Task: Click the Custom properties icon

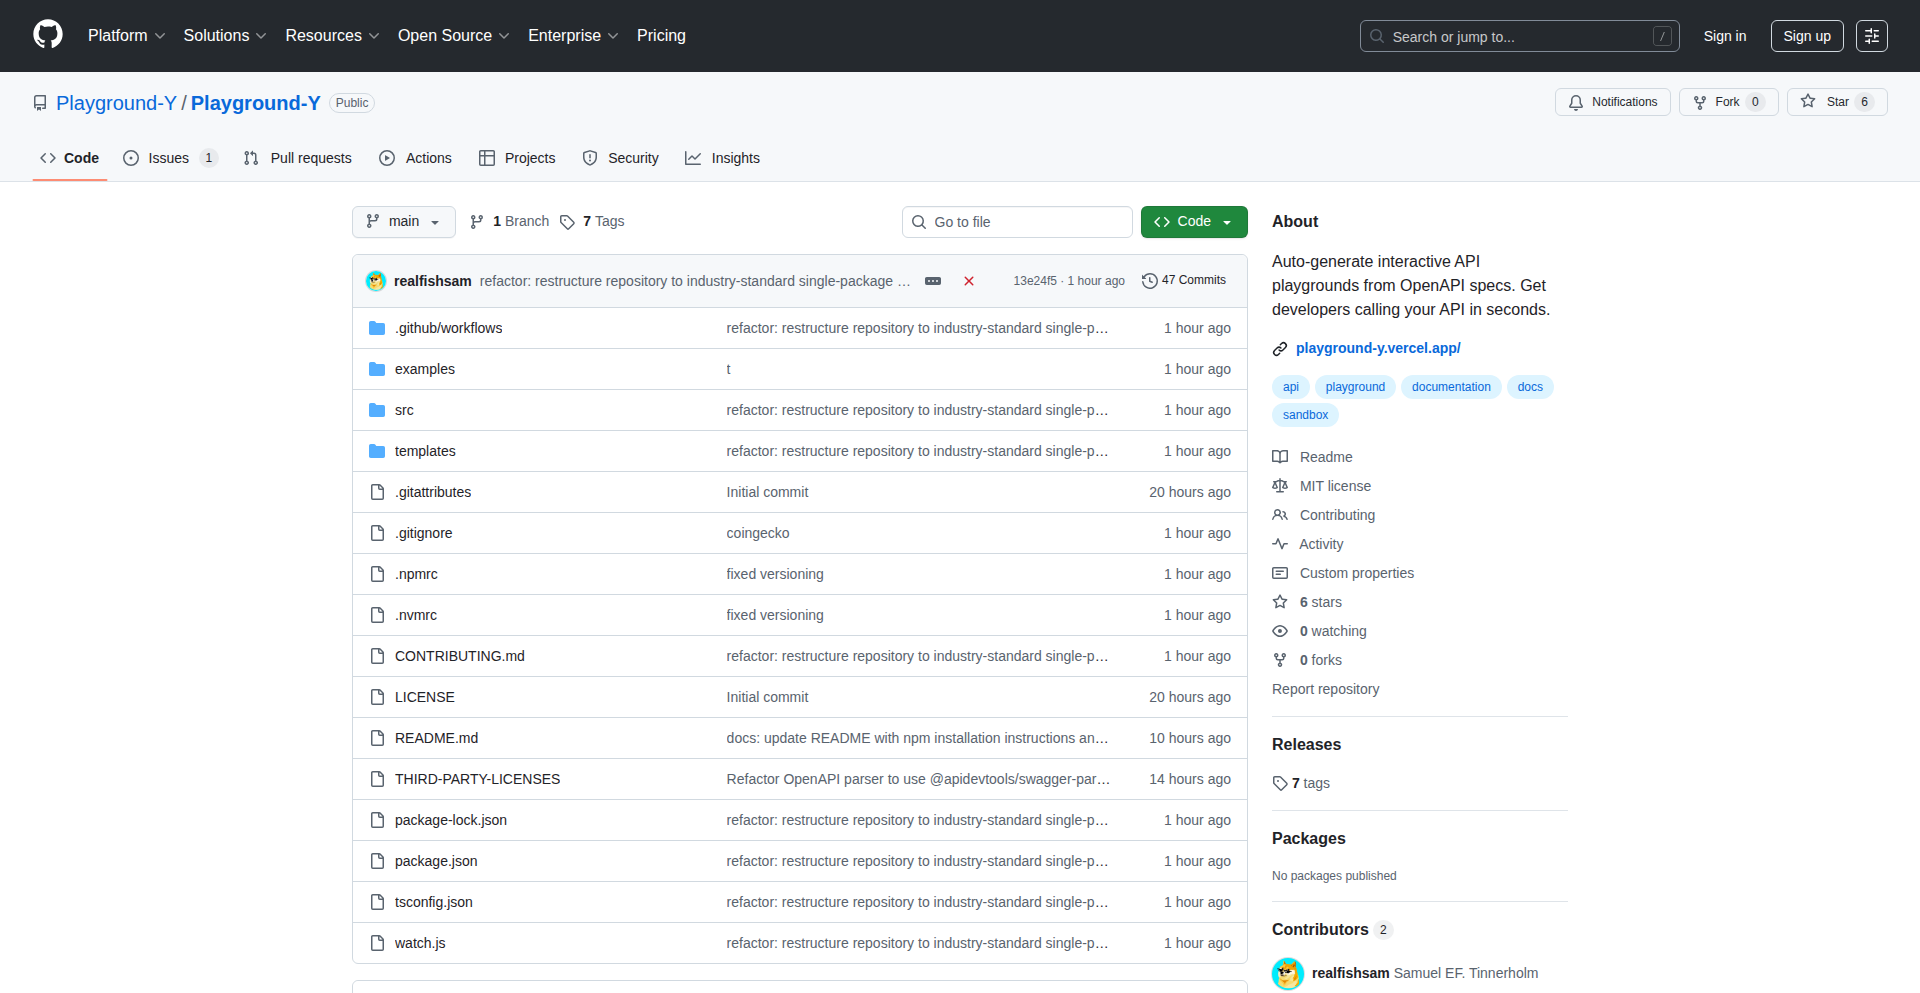Action: tap(1281, 573)
